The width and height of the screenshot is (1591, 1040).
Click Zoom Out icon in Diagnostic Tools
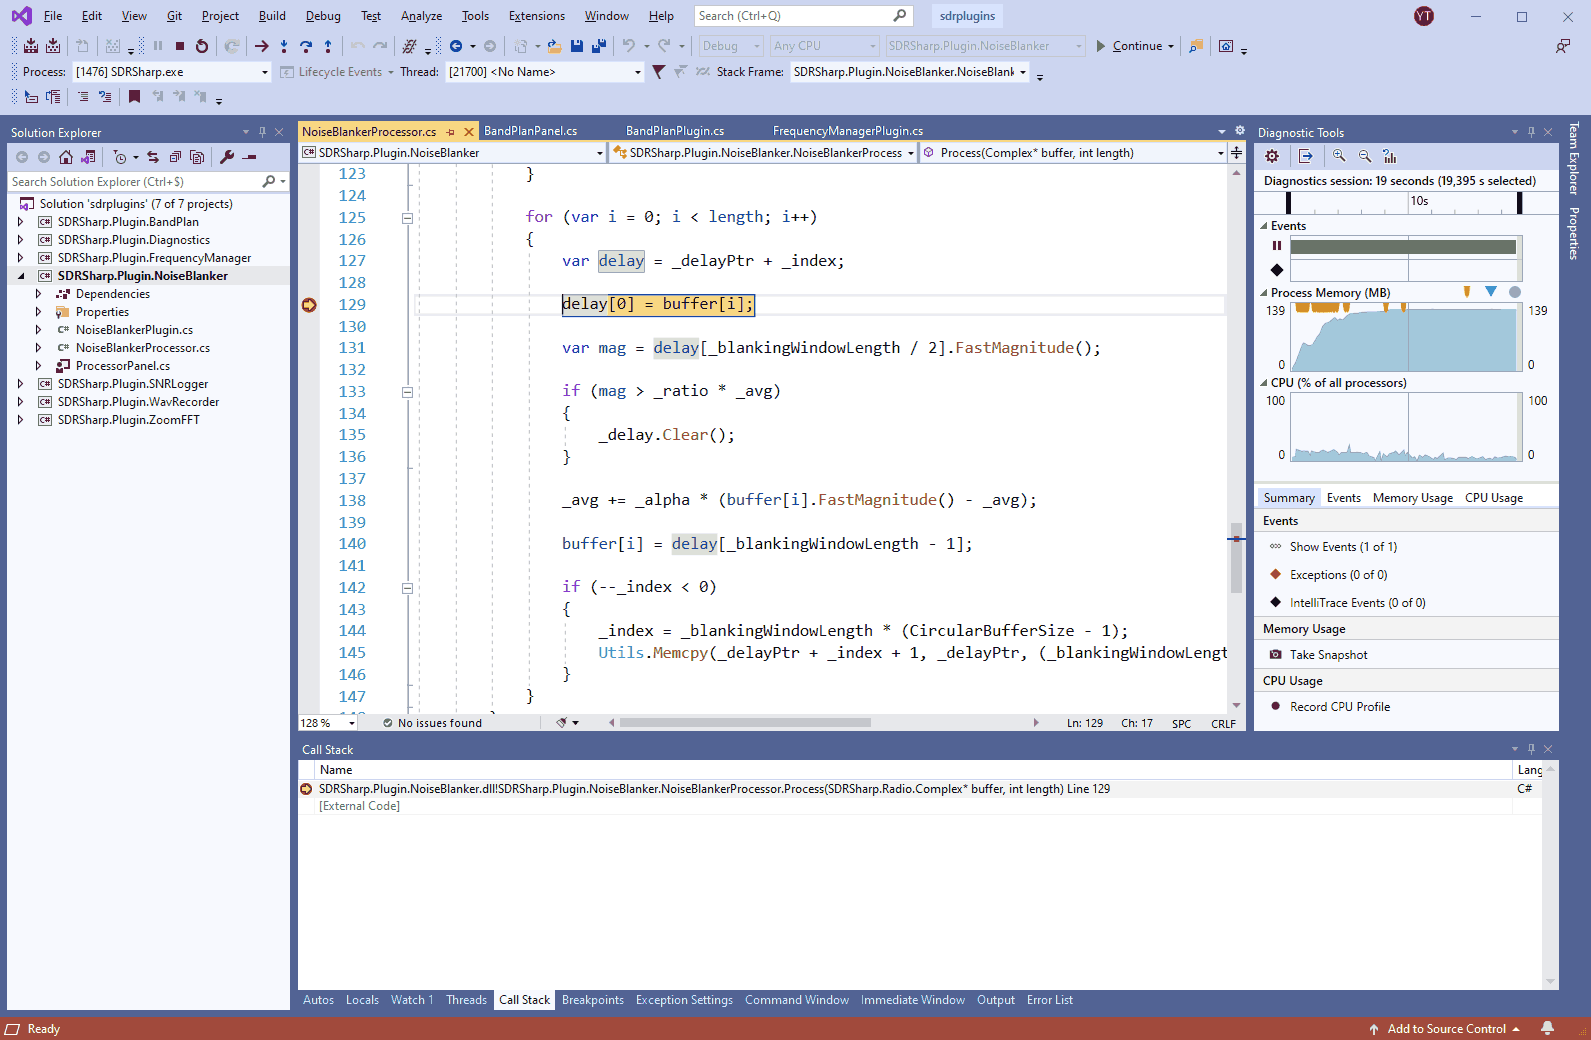click(x=1365, y=156)
